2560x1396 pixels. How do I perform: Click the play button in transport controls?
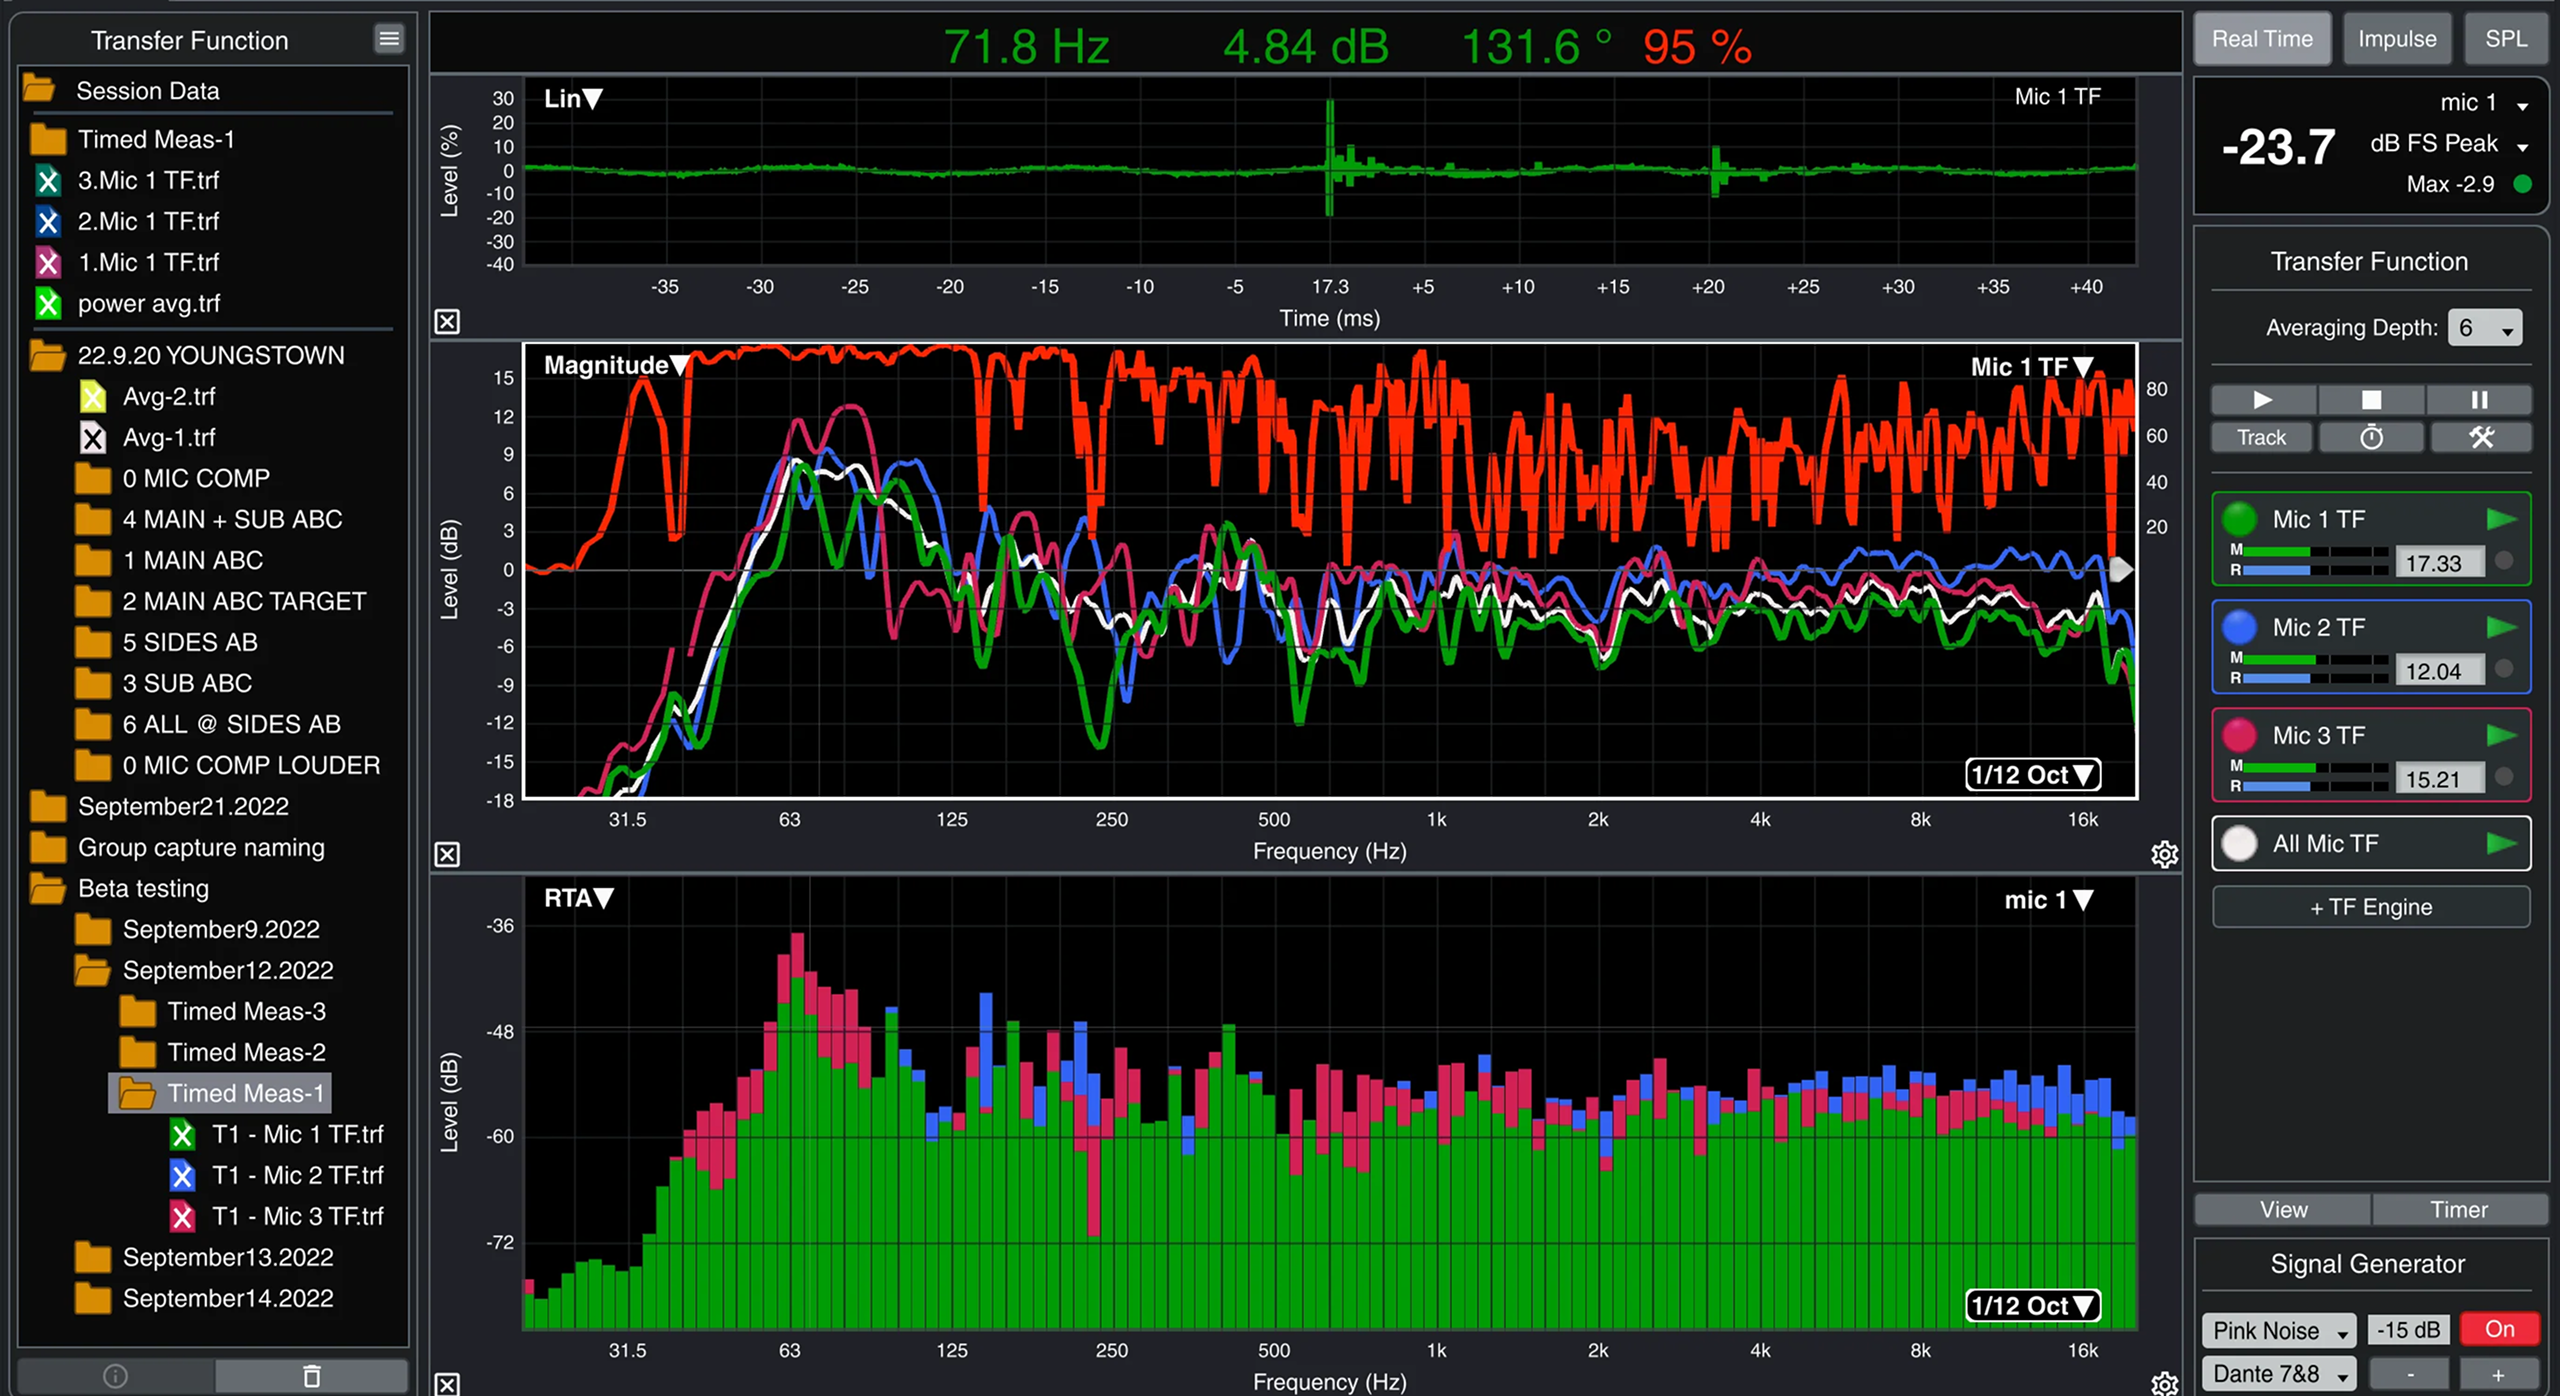coord(2262,399)
